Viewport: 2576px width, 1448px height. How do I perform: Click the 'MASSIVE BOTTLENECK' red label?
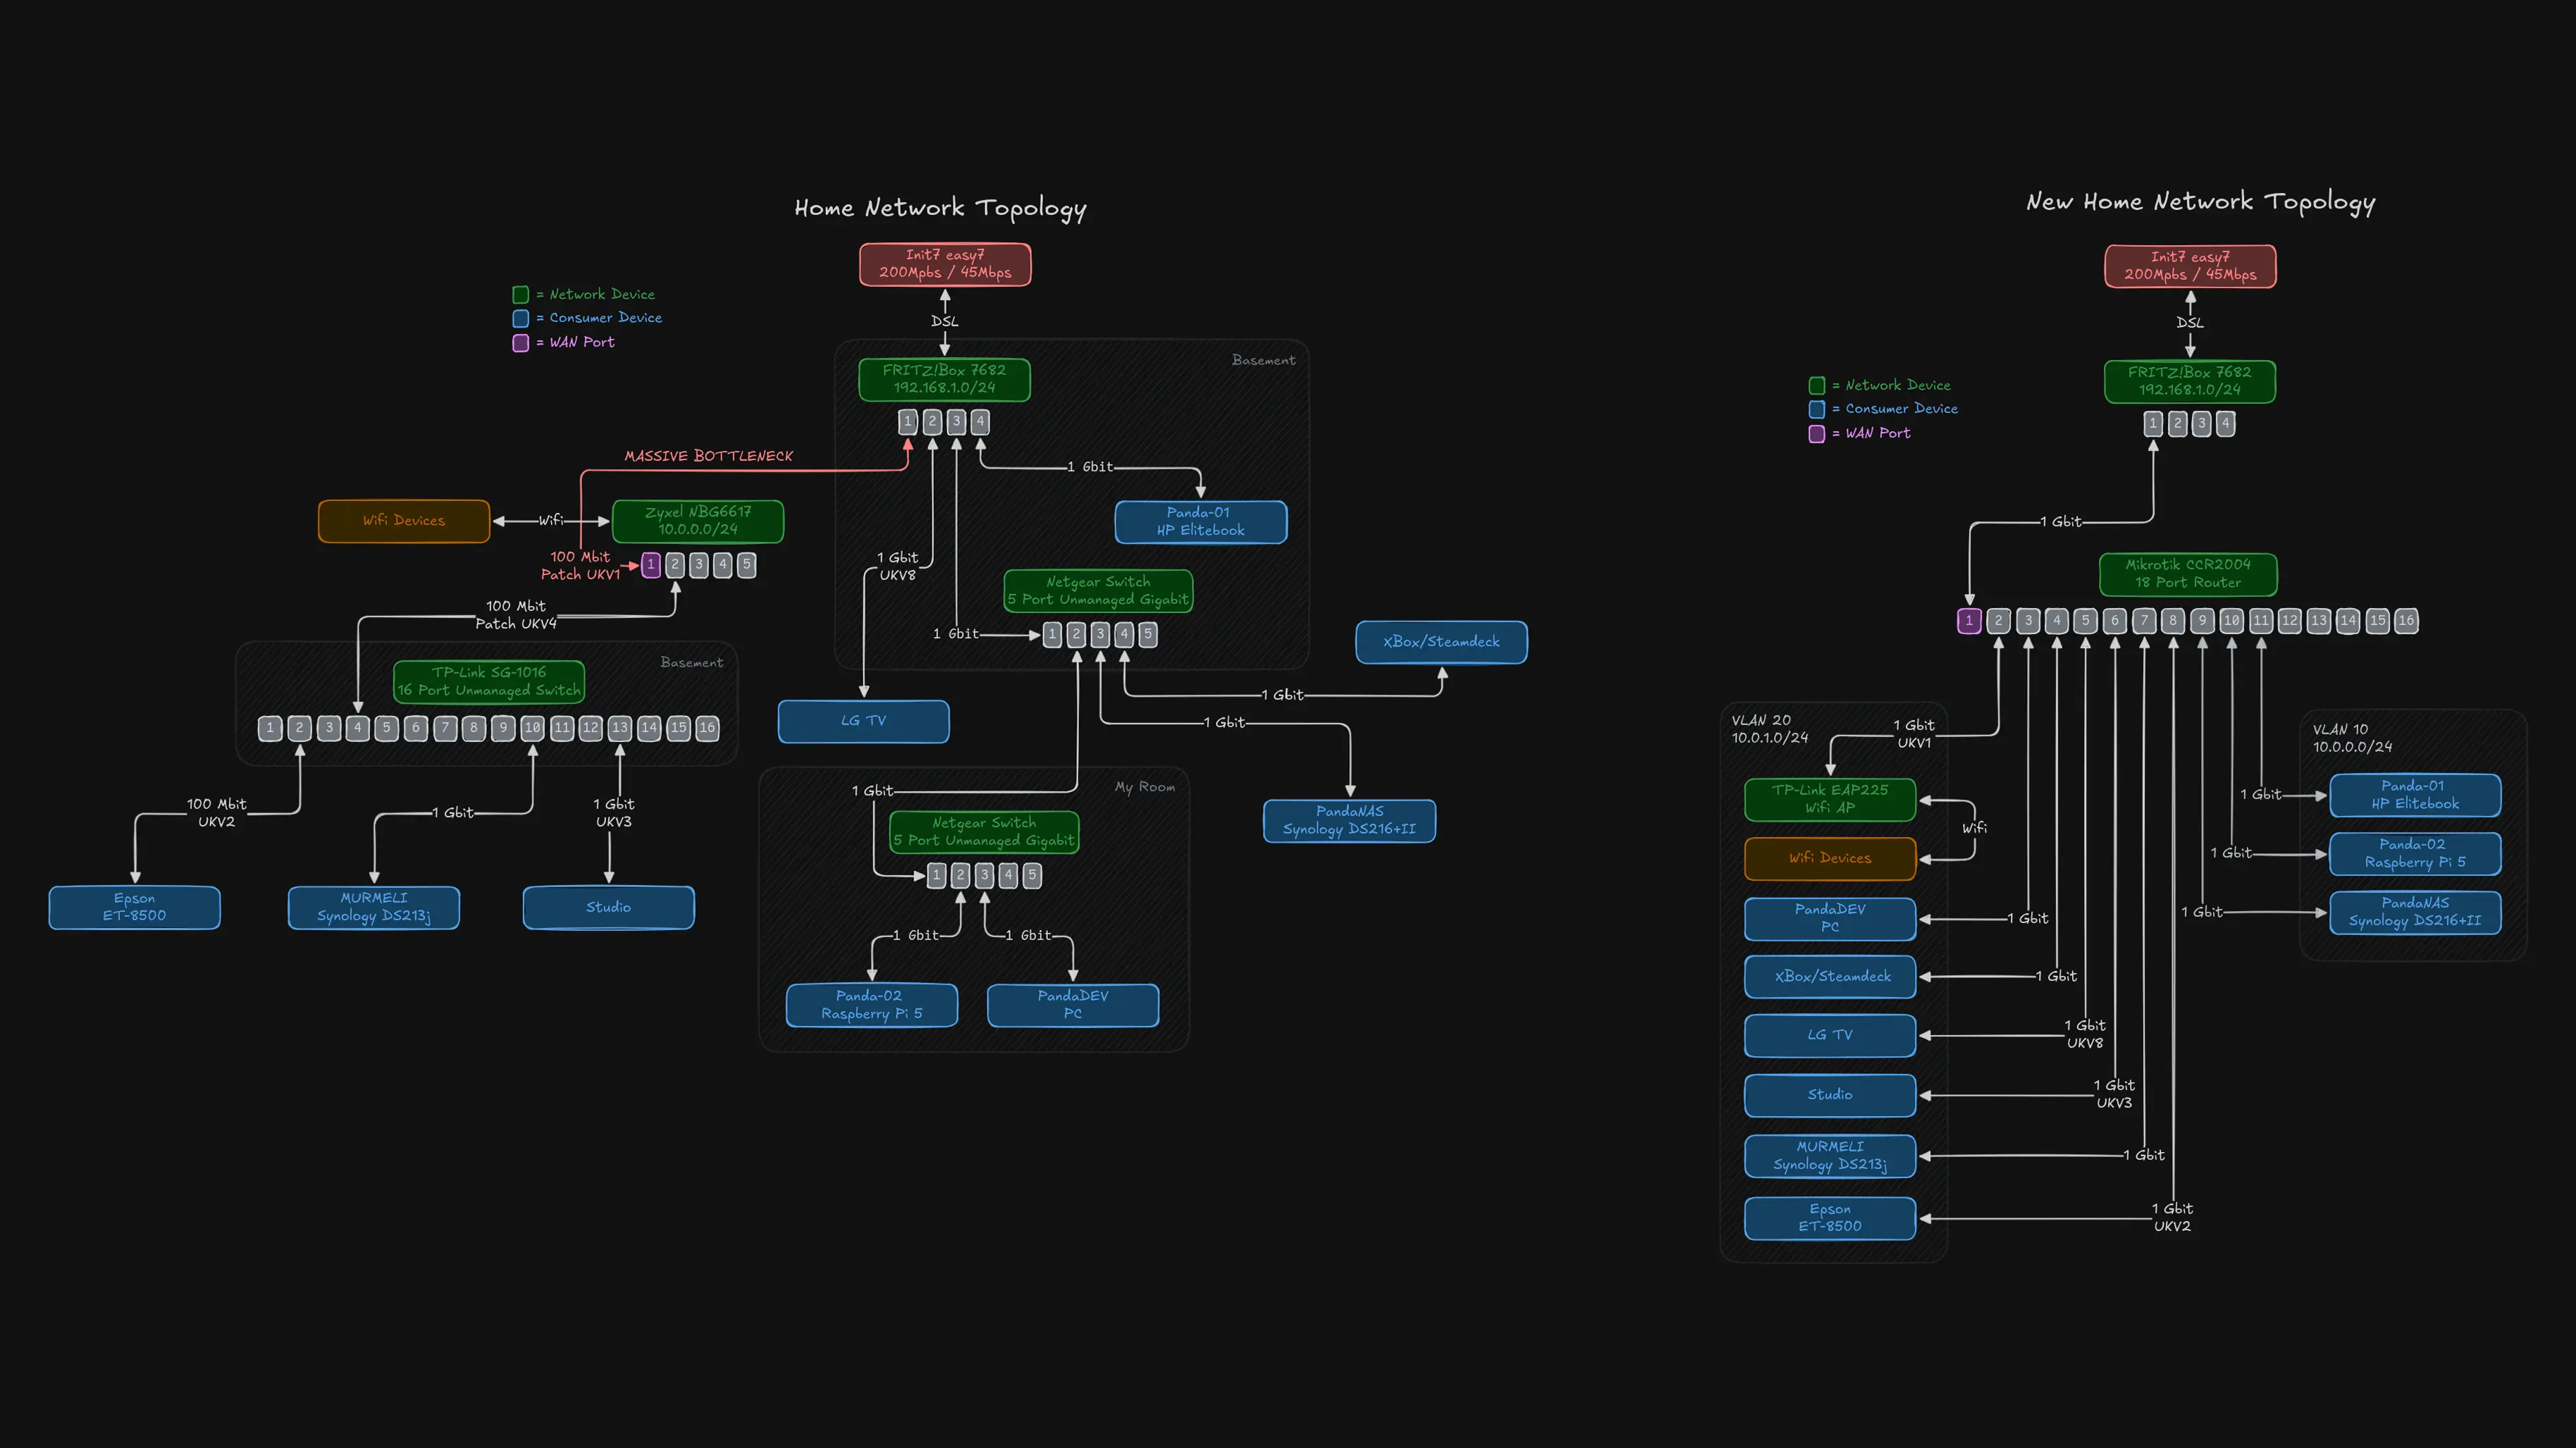pos(709,456)
